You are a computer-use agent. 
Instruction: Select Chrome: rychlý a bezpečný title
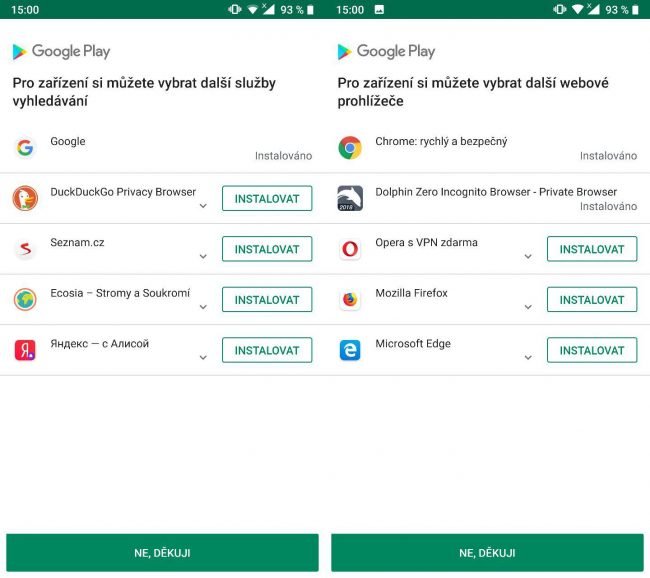(441, 141)
